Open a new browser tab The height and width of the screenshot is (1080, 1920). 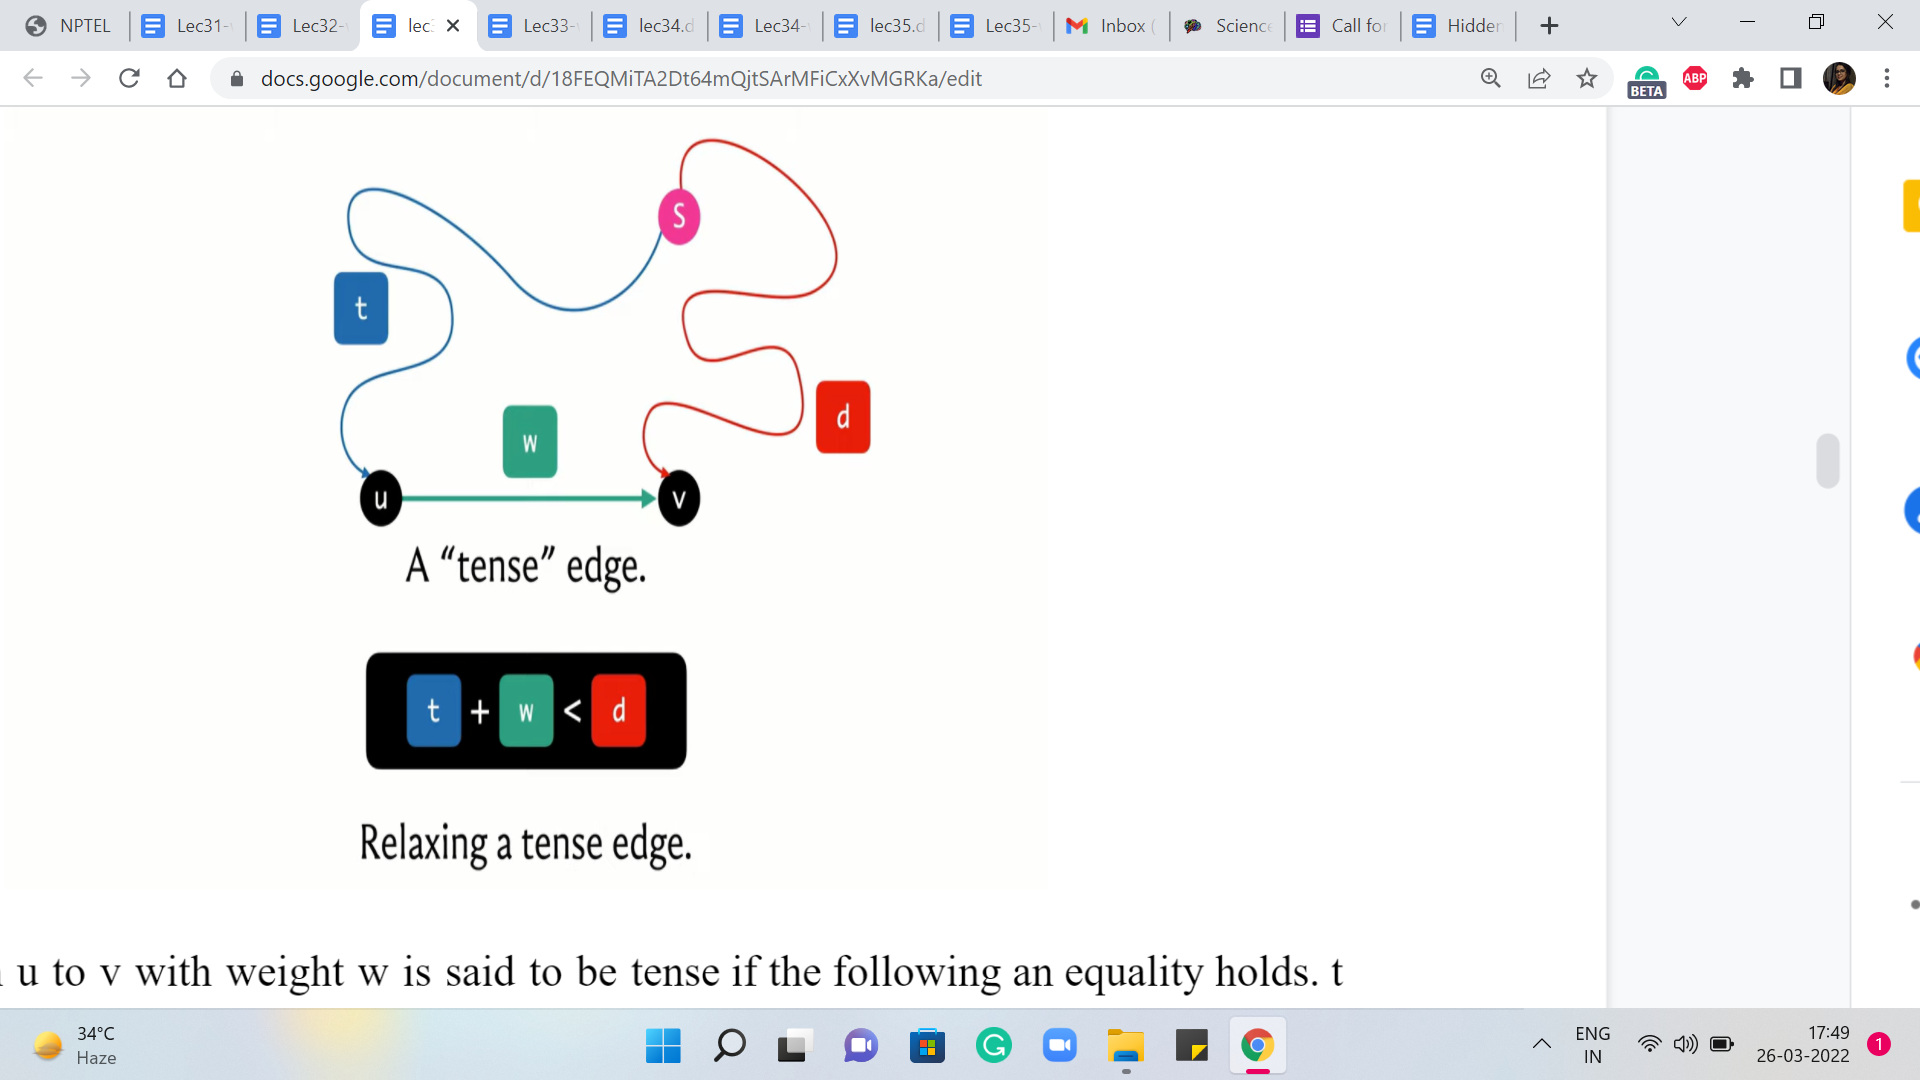click(1549, 26)
